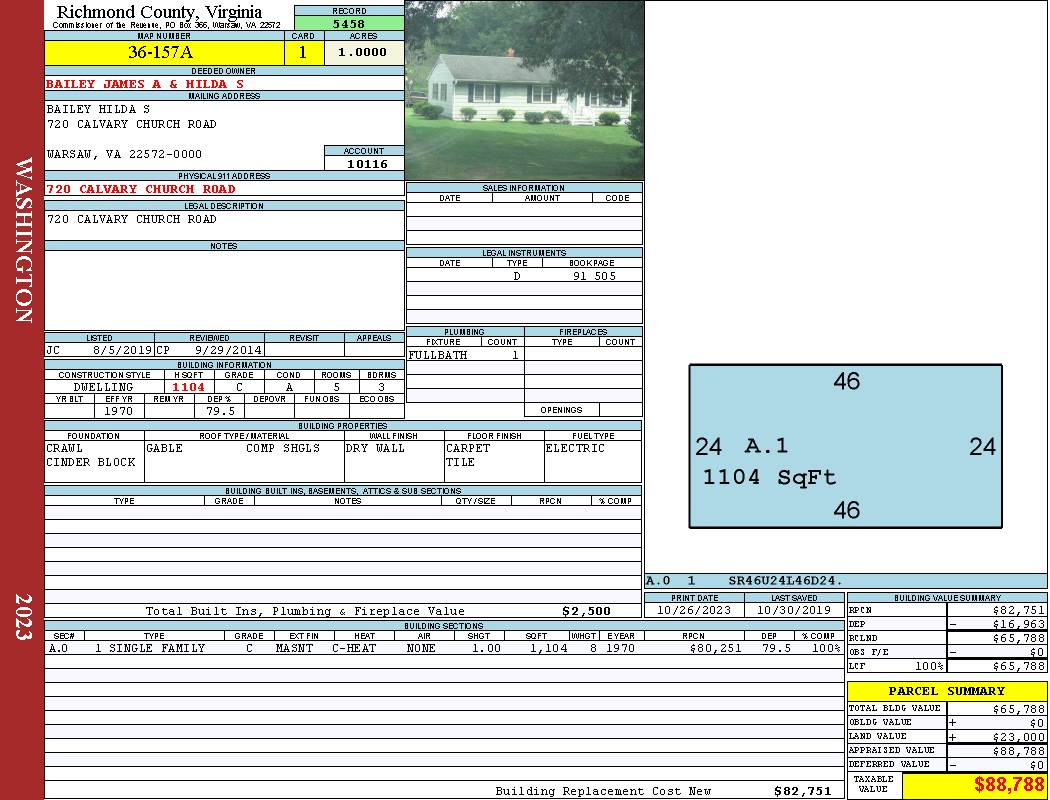Select the land value $23,000
This screenshot has width=1050, height=800.
(x=1017, y=737)
